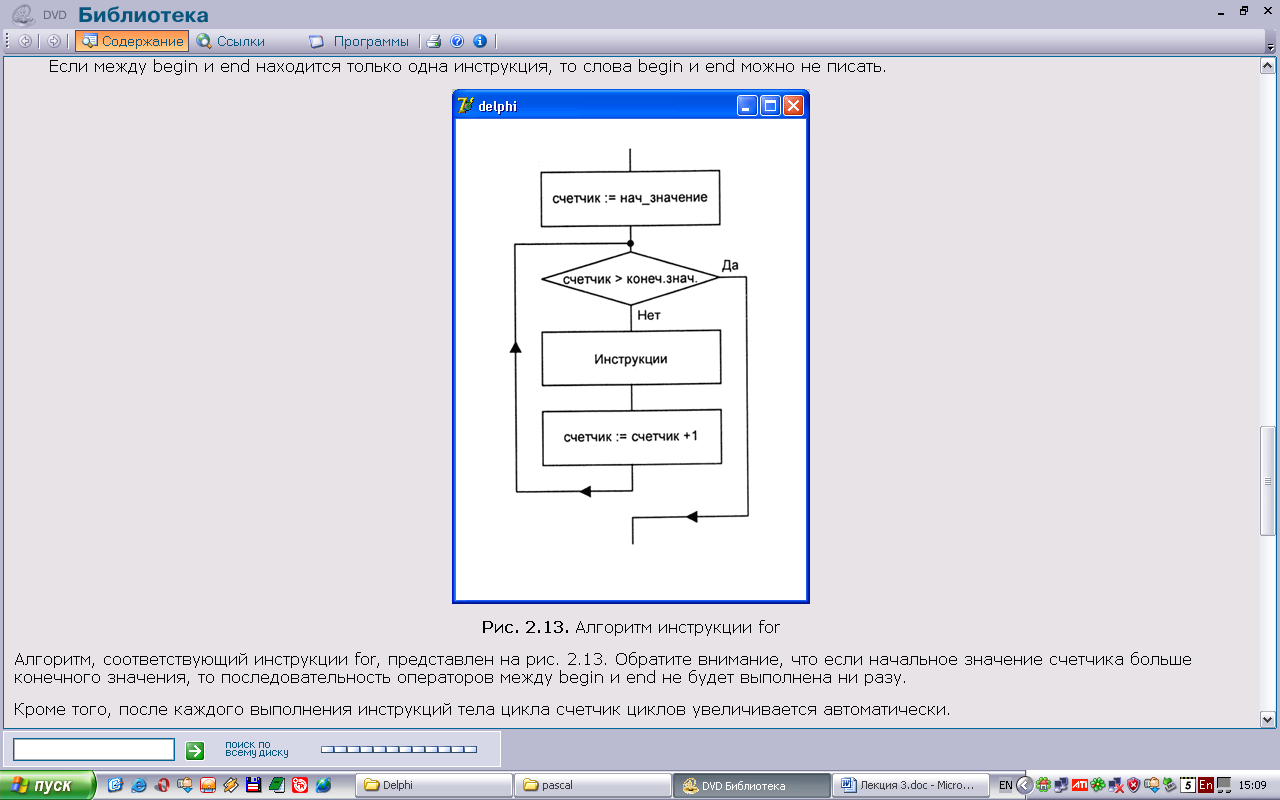This screenshot has height=800, width=1280.
Task: Switch to DVD Библиотека taskbar button
Action: point(751,785)
